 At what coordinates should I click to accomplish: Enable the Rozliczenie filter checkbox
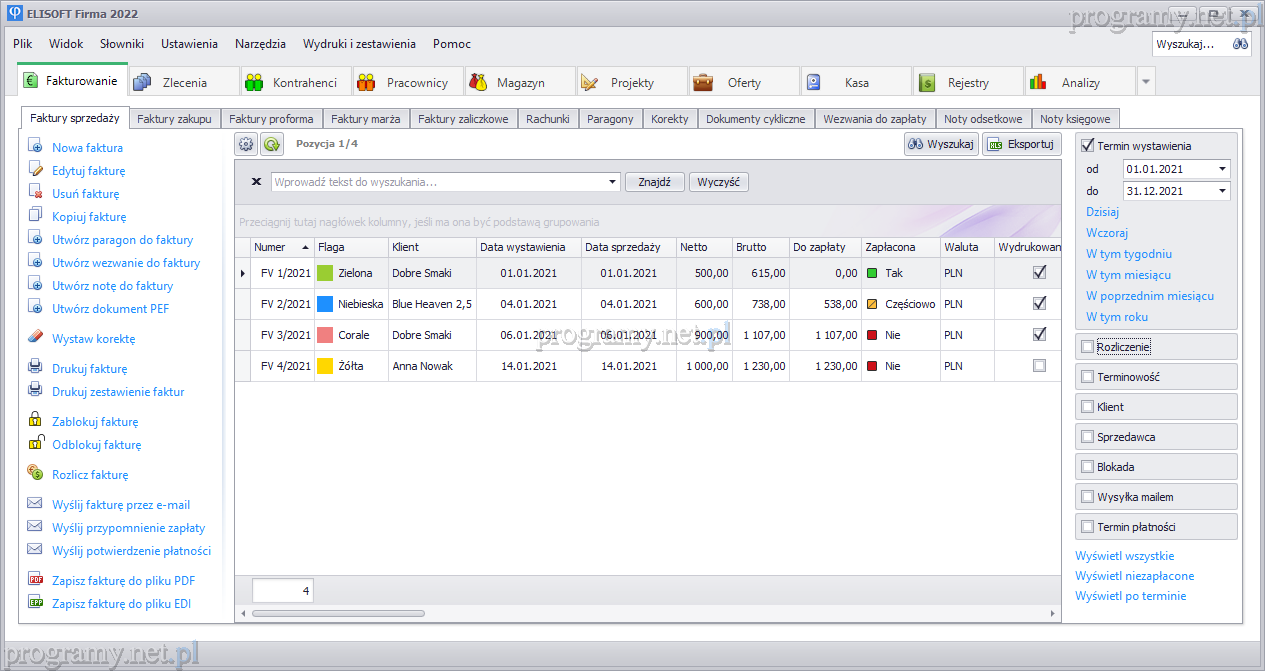click(1087, 347)
